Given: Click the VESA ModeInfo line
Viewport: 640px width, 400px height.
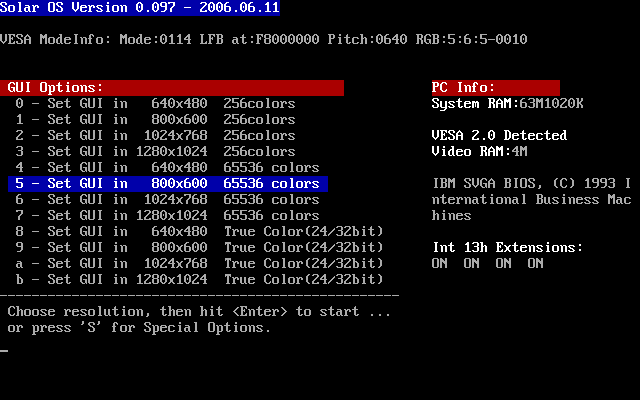Looking at the screenshot, I should coord(264,40).
